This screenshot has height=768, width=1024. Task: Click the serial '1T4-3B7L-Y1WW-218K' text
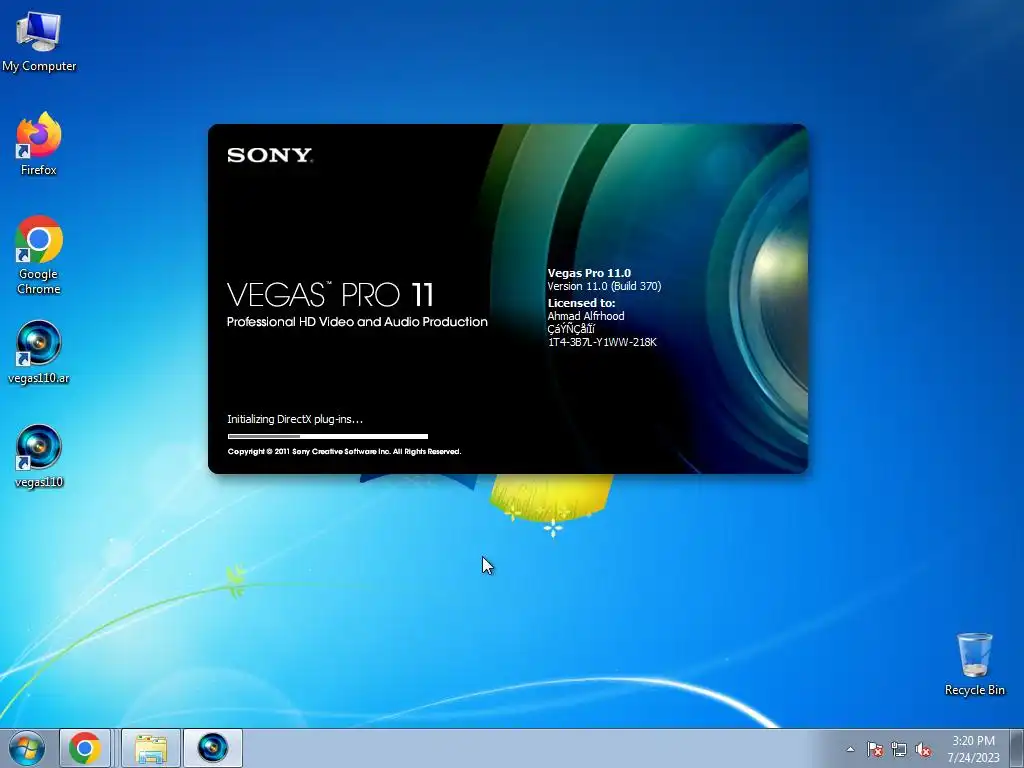pos(602,342)
